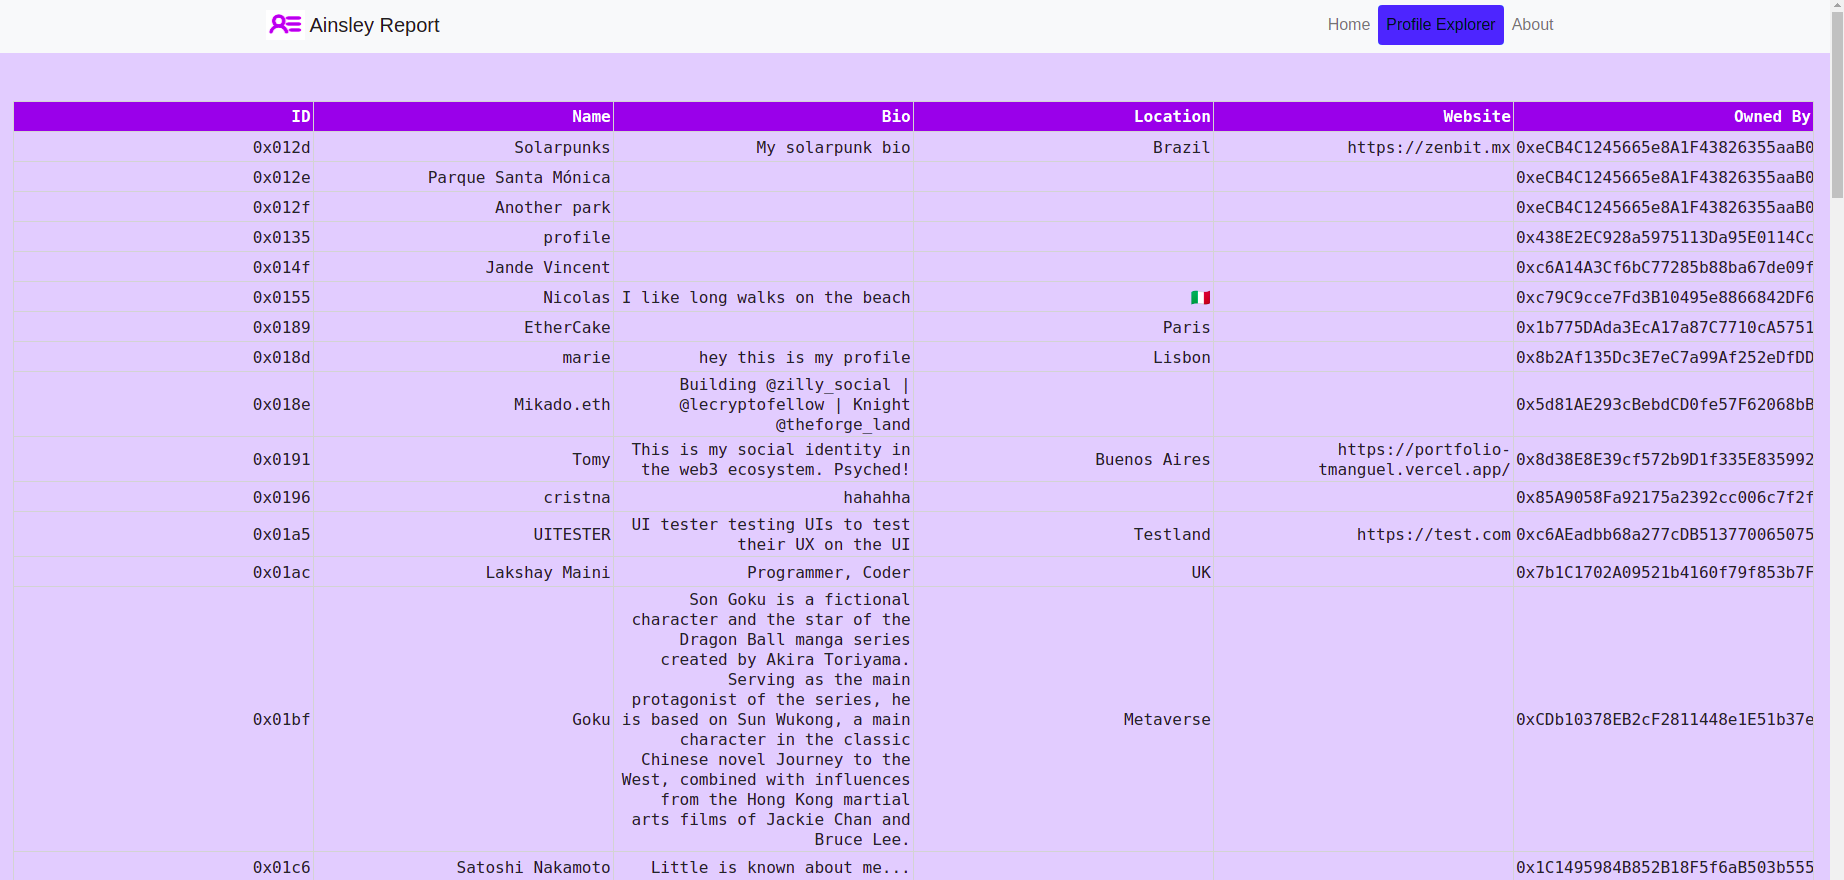Viewport: 1844px width, 880px height.
Task: Click the name Jande Vincent
Action: click(x=547, y=267)
